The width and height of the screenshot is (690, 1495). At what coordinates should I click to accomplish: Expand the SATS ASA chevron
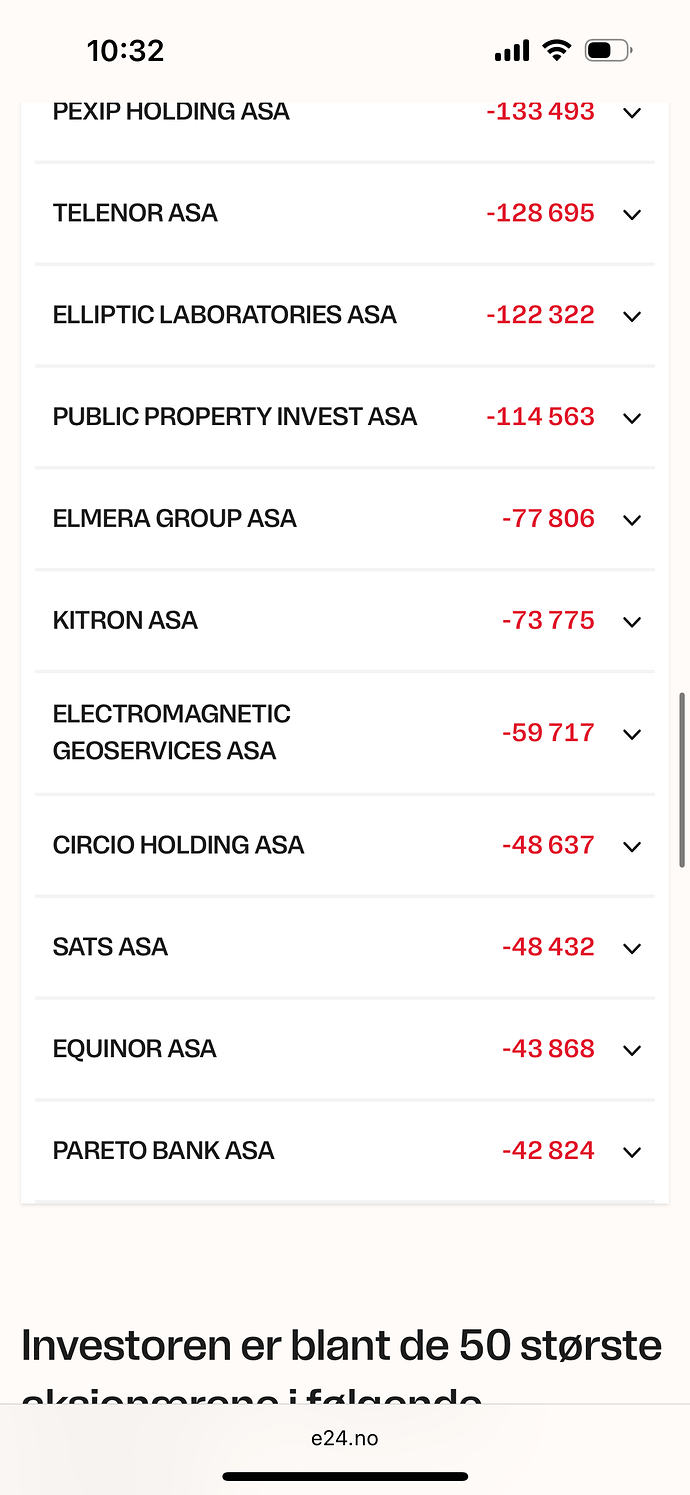(x=631, y=948)
